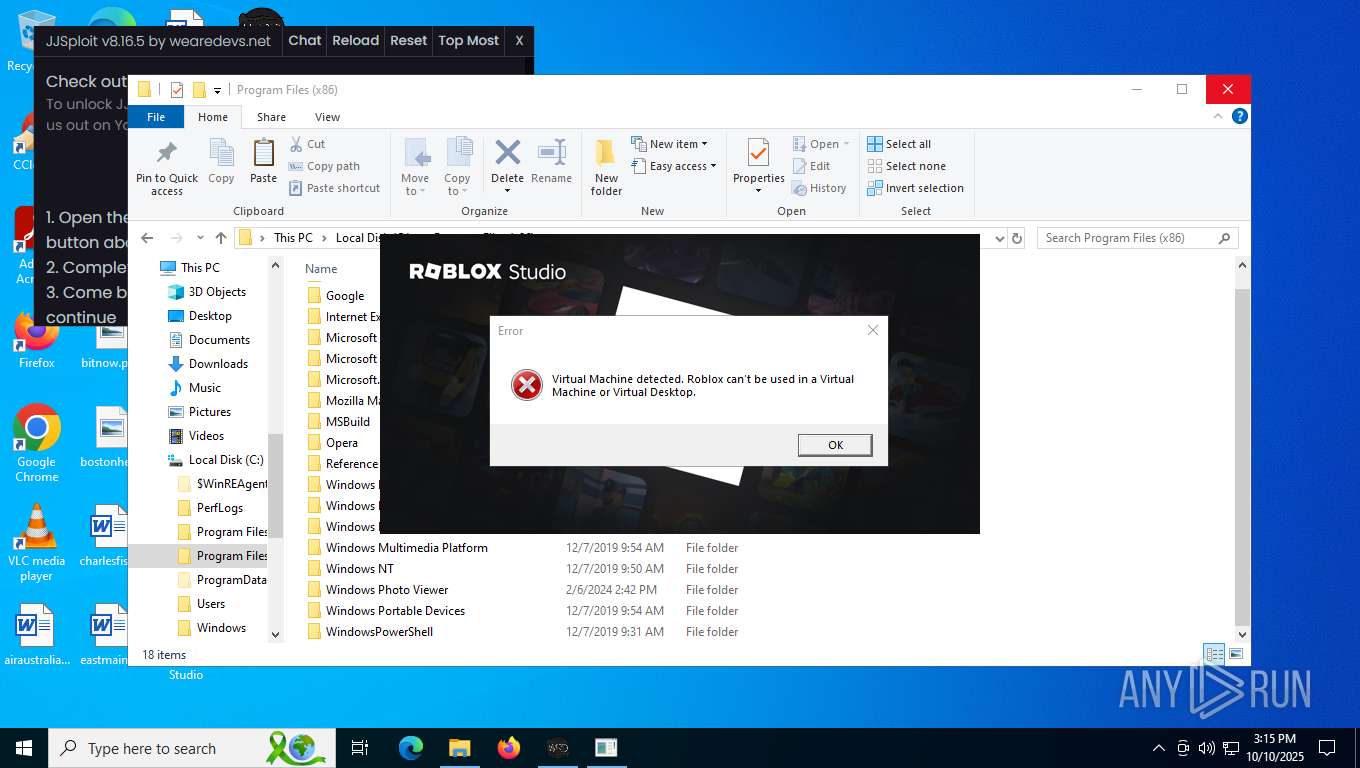Open the History item in ribbon
The height and width of the screenshot is (768, 1360).
tap(819, 188)
